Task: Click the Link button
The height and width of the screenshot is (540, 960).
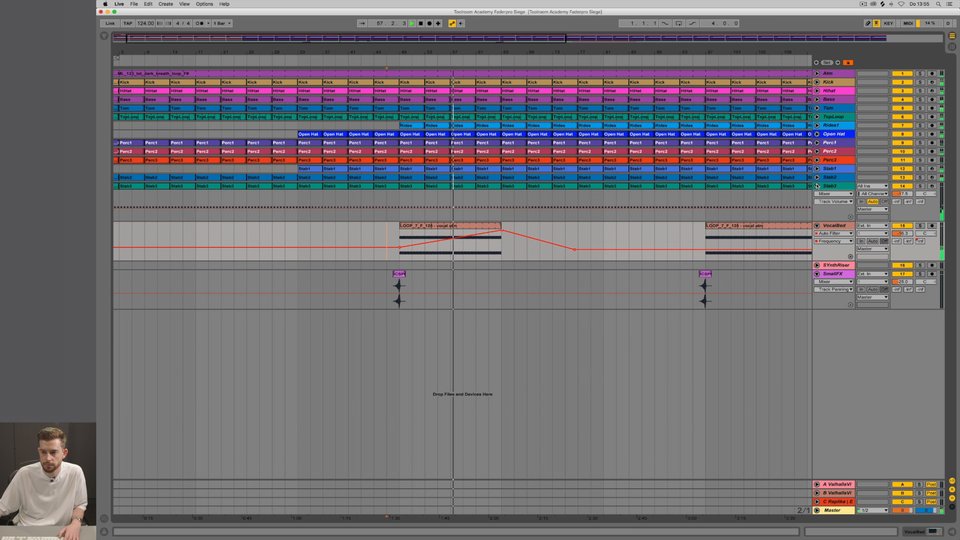Action: (x=110, y=23)
